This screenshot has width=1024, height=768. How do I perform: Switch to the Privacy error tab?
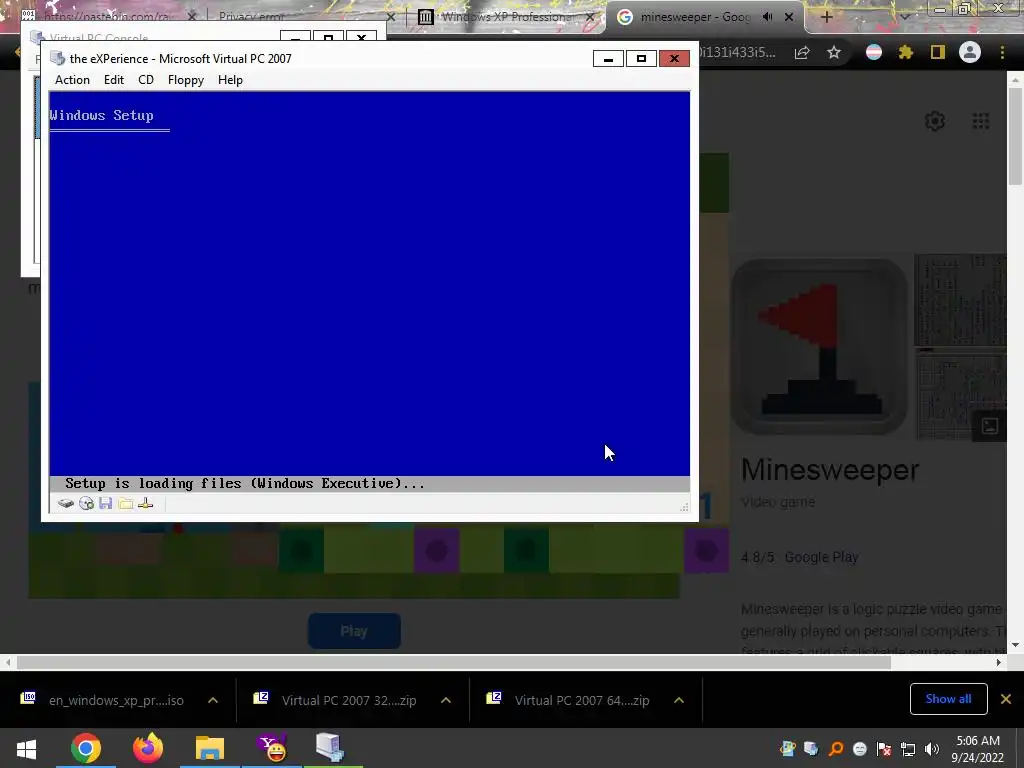(x=251, y=17)
